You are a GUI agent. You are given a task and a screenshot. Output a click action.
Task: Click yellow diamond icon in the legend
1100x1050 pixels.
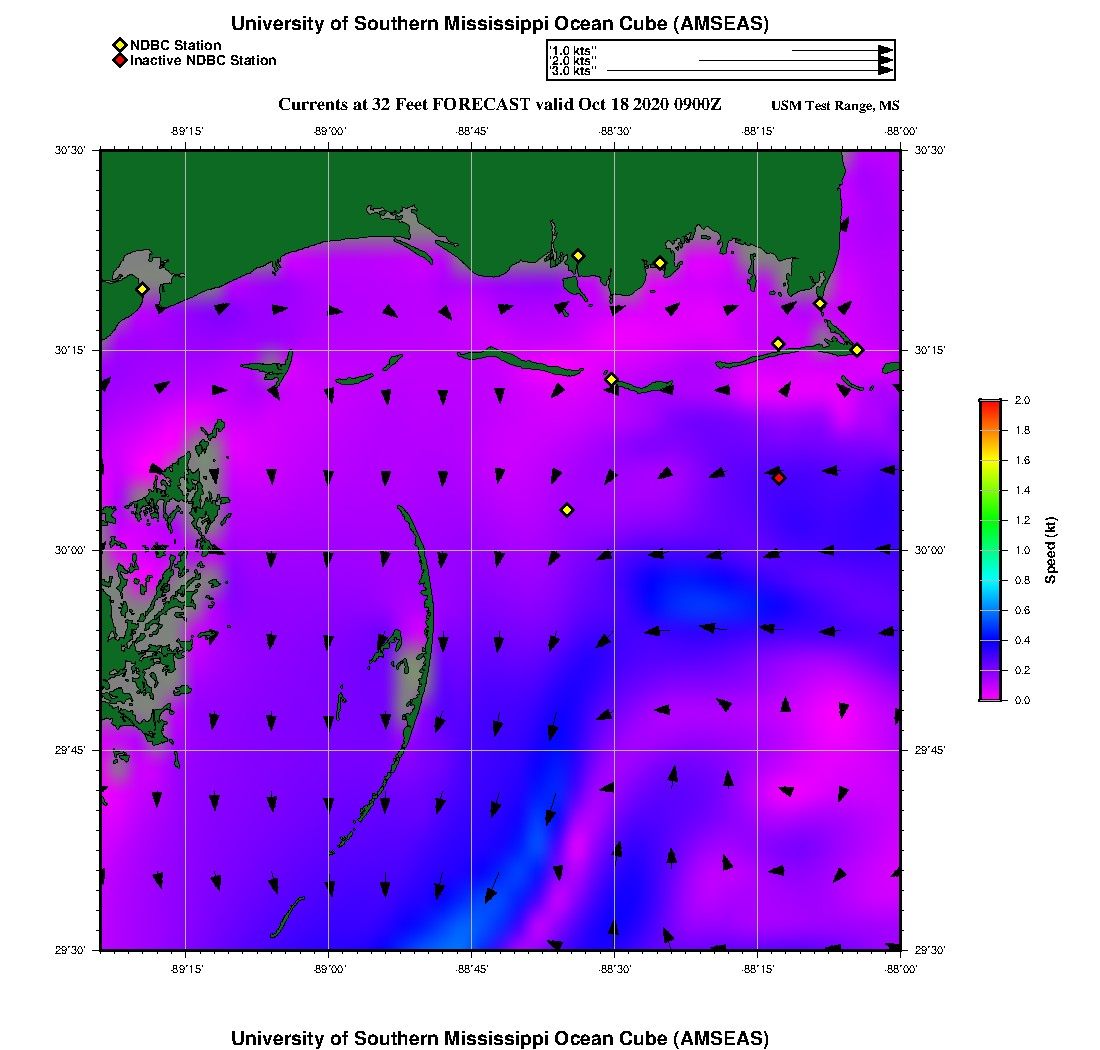(119, 45)
